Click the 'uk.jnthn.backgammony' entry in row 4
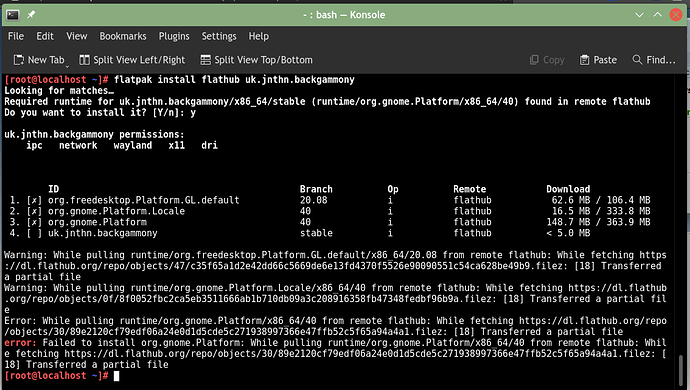The width and height of the screenshot is (690, 390). tap(103, 233)
